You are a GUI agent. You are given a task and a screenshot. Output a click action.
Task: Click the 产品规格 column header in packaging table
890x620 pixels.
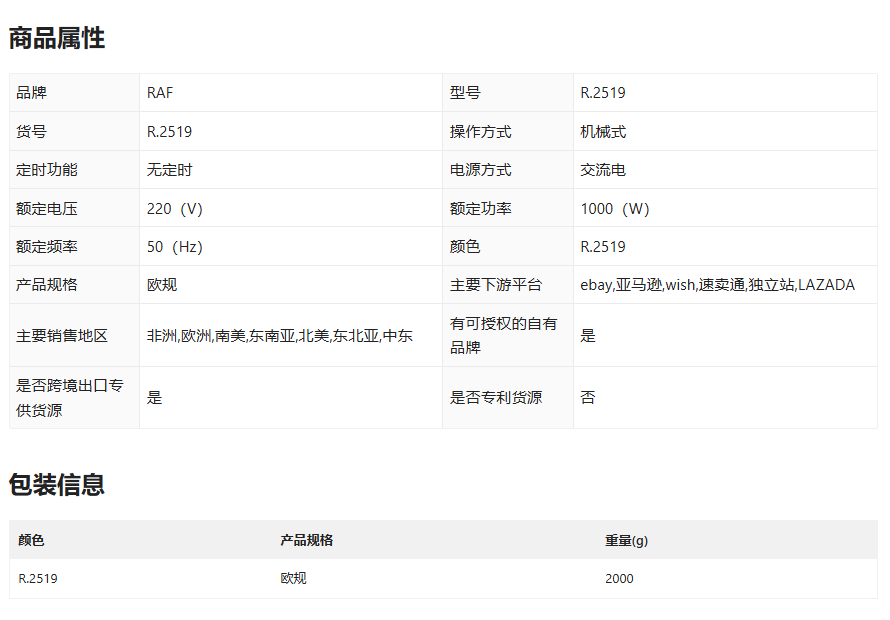click(x=306, y=541)
